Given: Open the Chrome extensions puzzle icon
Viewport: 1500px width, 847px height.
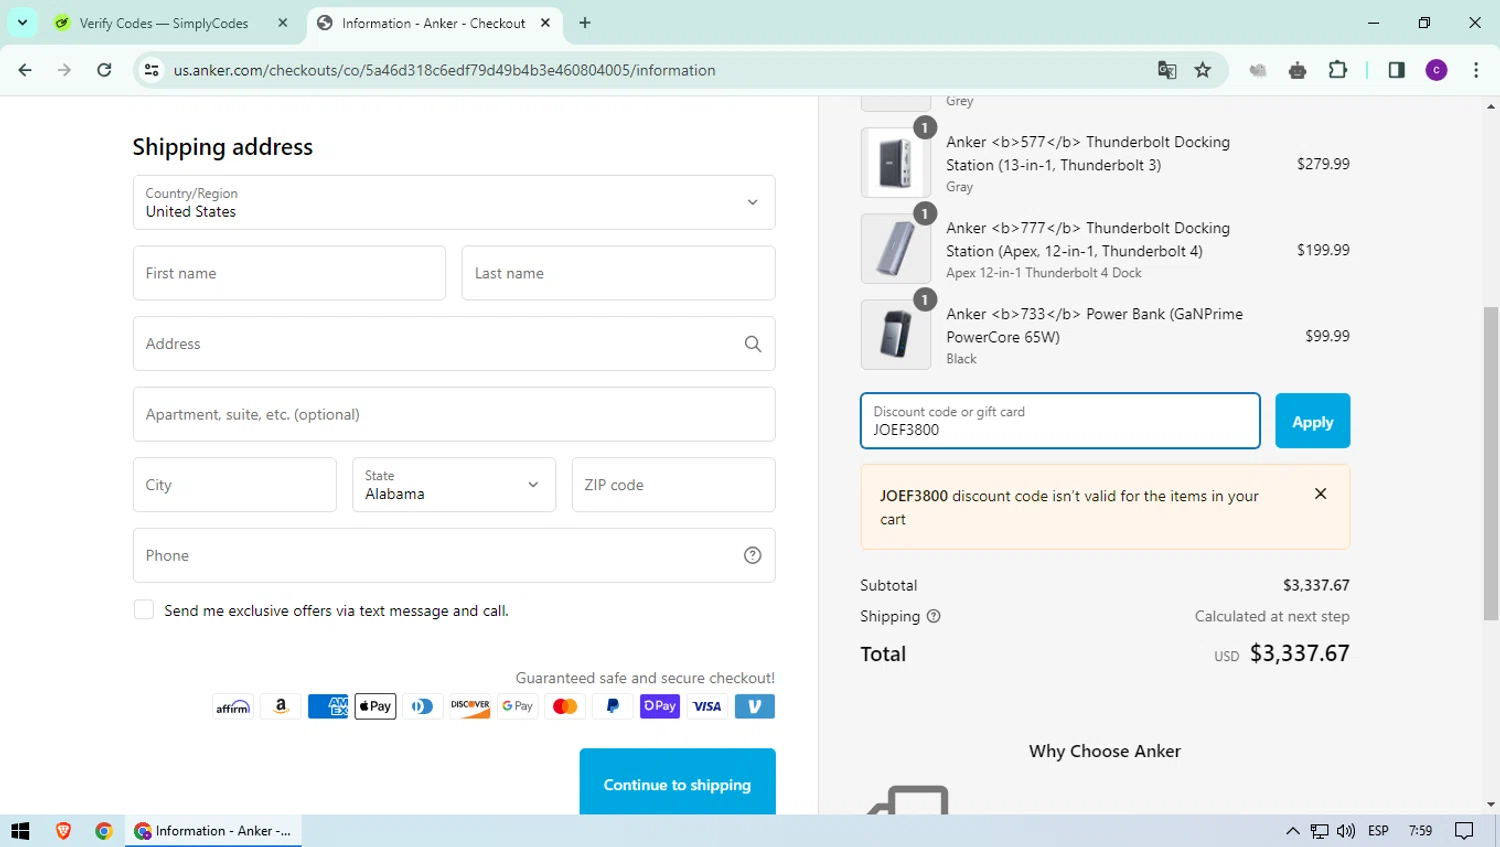Looking at the screenshot, I should (1338, 70).
